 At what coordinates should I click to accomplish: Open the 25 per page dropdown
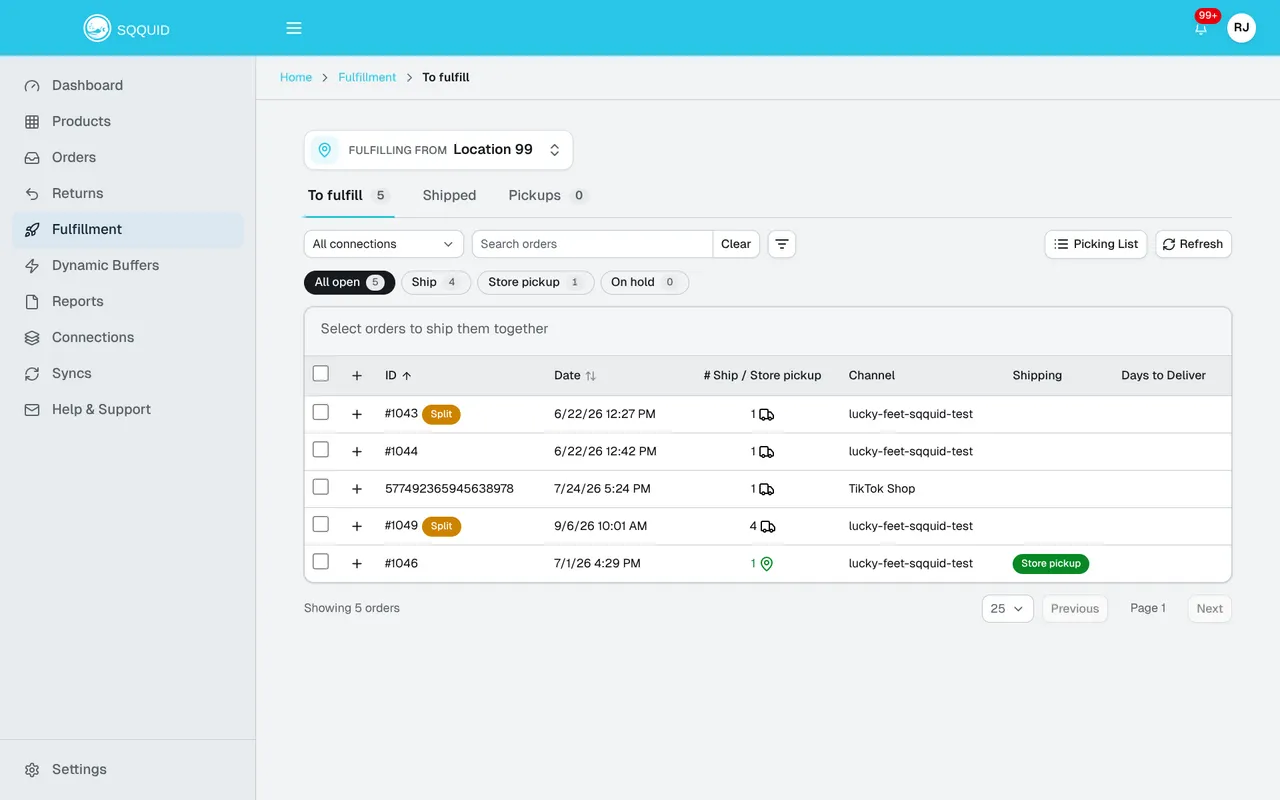1008,608
